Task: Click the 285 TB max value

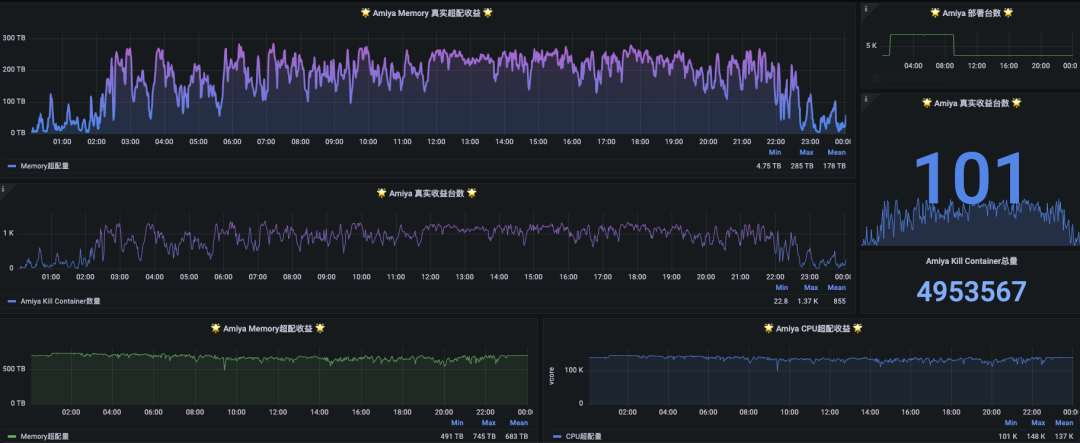Action: point(802,166)
